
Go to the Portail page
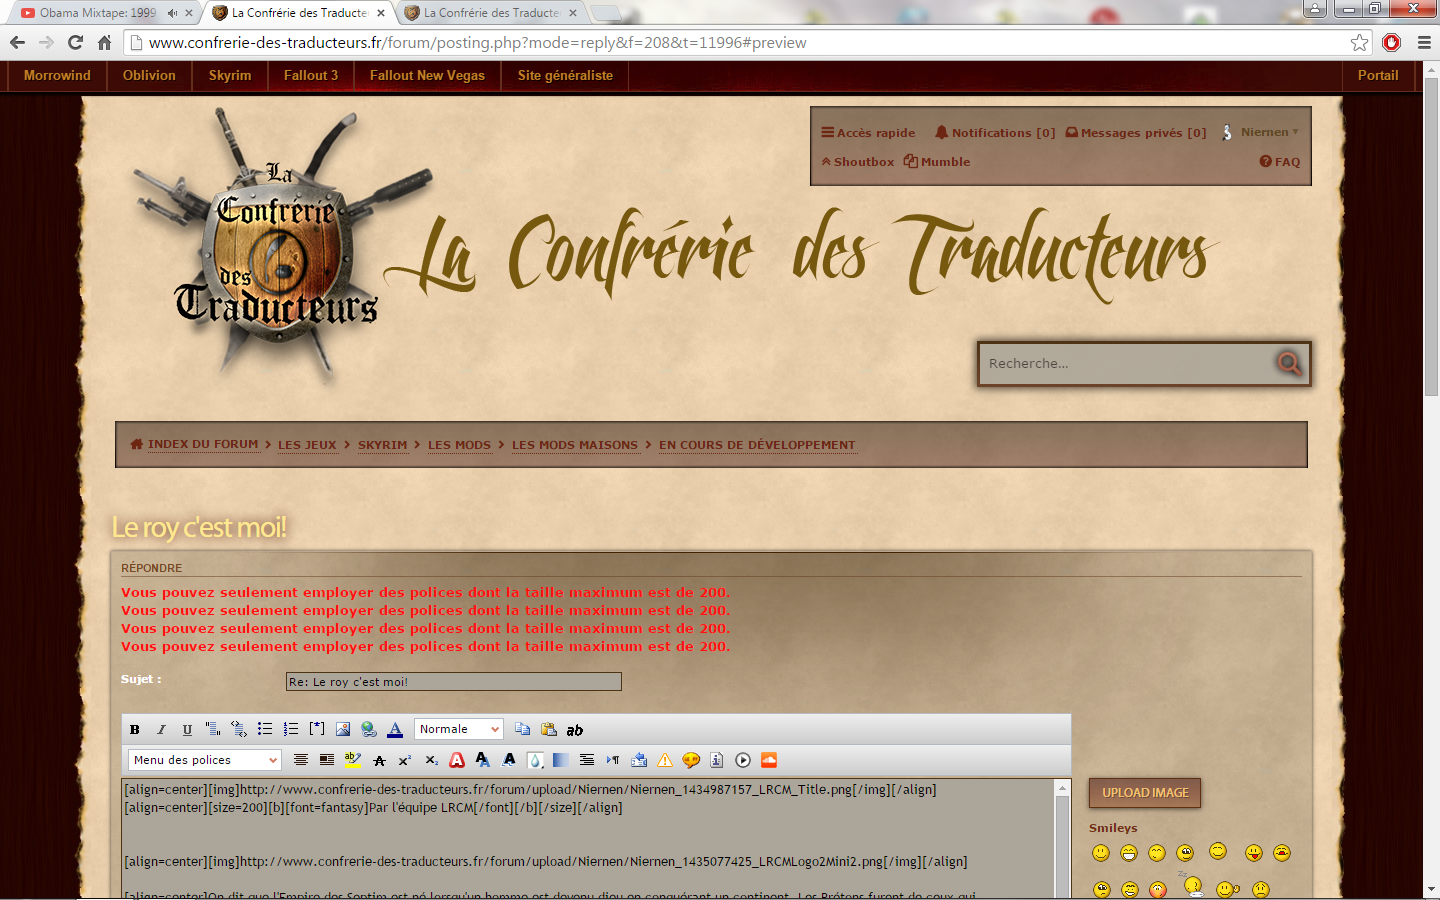tap(1378, 76)
